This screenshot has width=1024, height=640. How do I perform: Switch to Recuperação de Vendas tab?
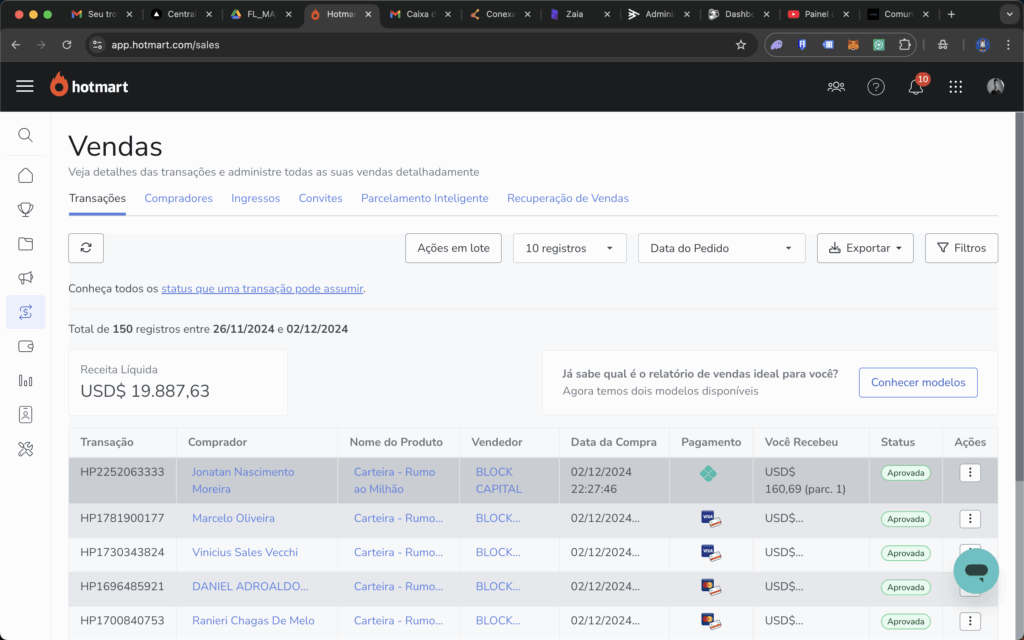tap(568, 198)
